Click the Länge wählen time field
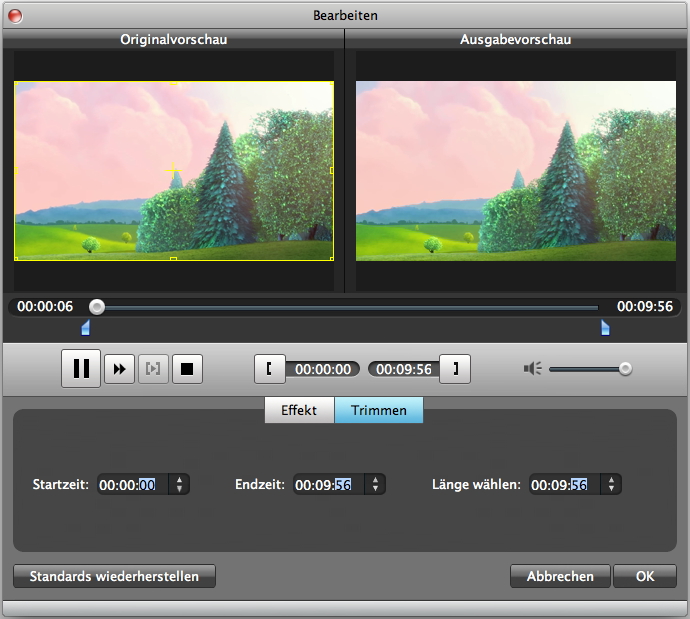This screenshot has height=619, width=690. (x=565, y=484)
